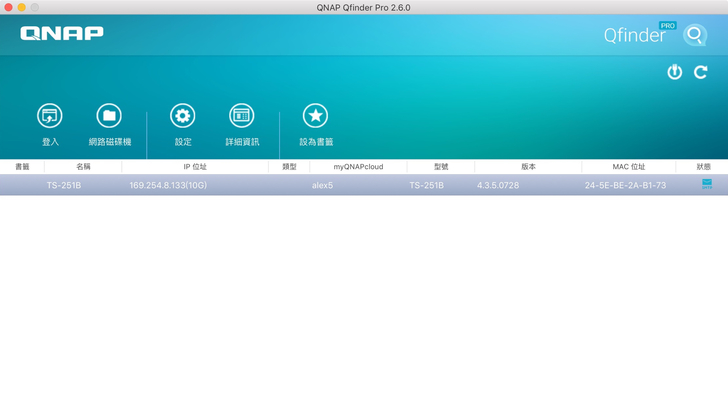Click the 類型 column header
The image size is (728, 410).
[x=289, y=167]
